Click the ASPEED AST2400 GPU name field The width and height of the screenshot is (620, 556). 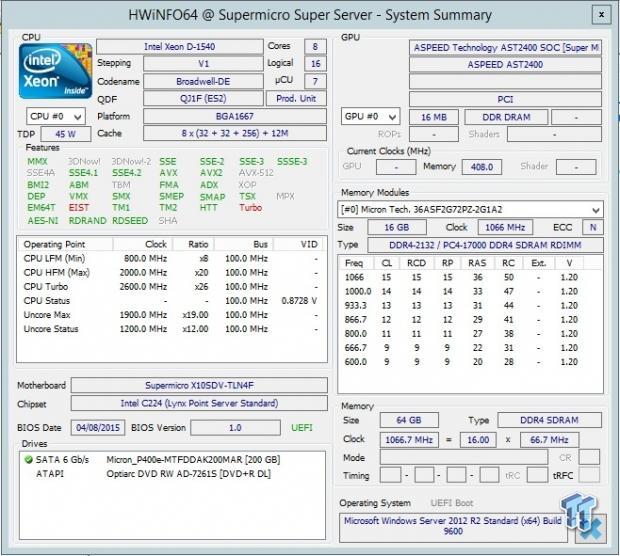click(505, 64)
